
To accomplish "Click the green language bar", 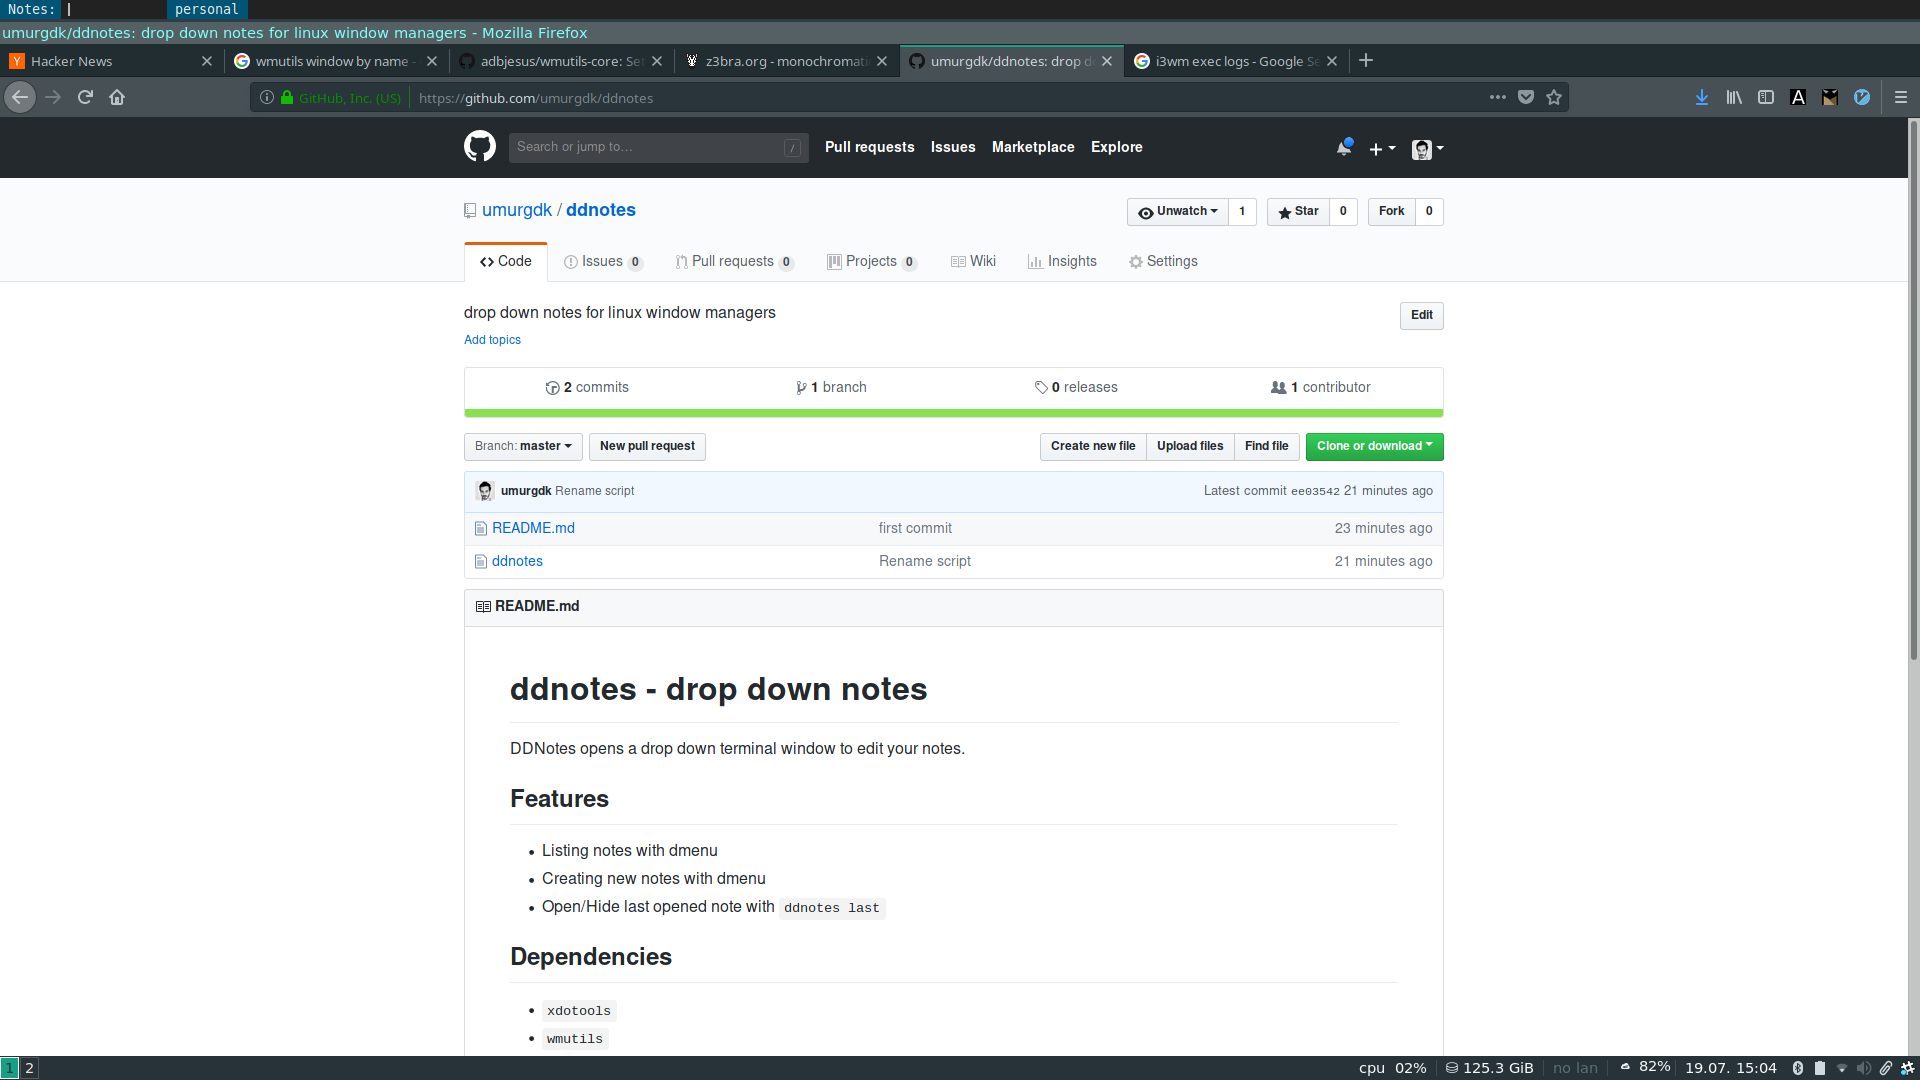I will [x=953, y=413].
